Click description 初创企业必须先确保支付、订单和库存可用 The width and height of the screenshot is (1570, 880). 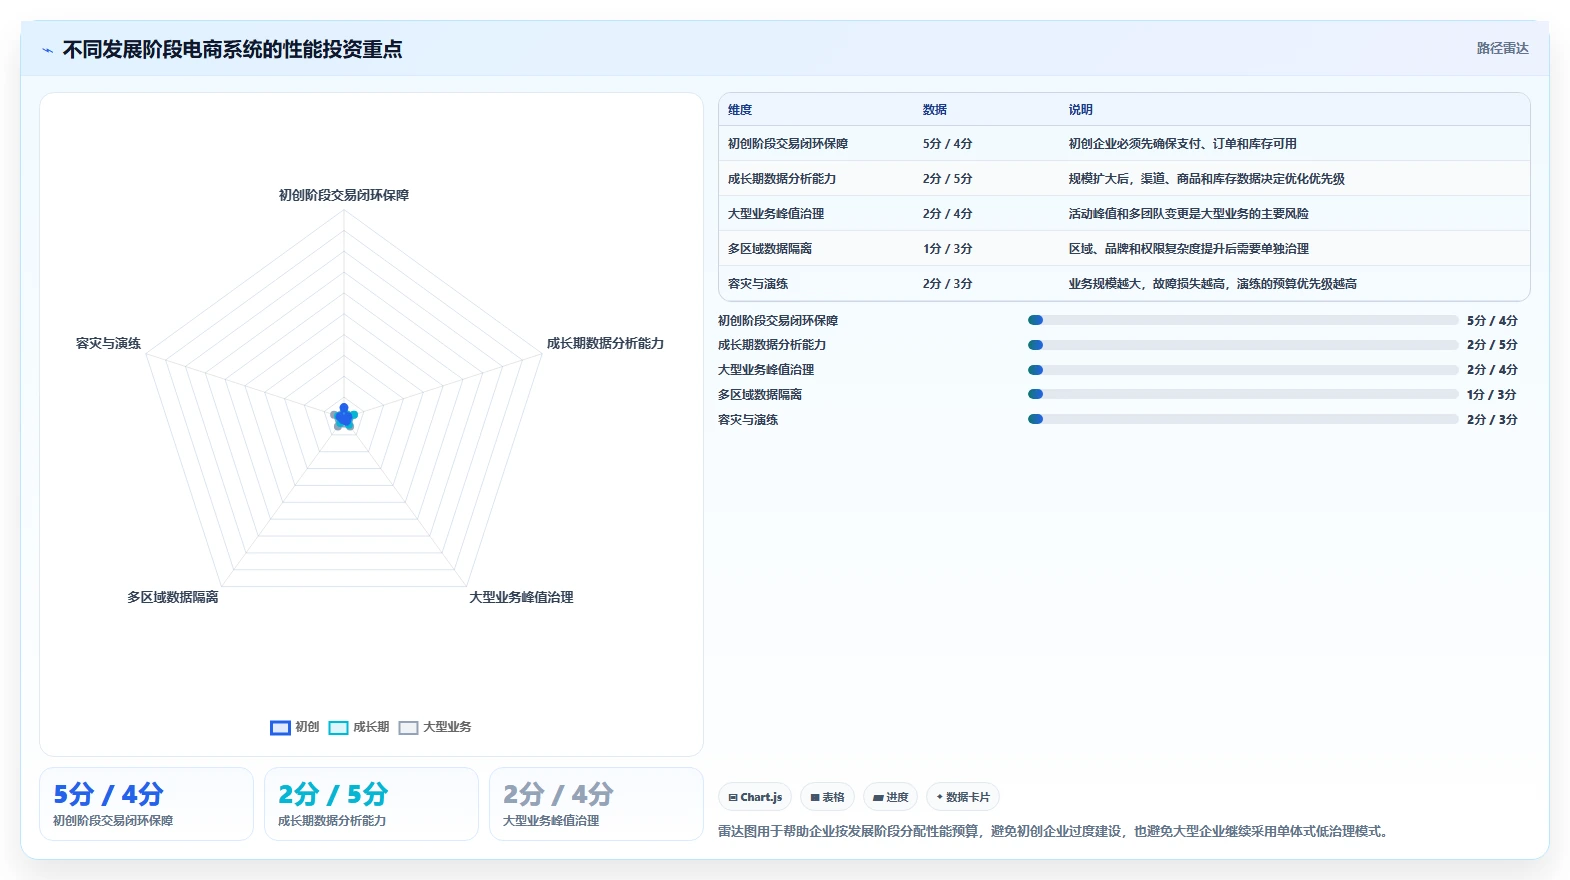[x=1183, y=144]
